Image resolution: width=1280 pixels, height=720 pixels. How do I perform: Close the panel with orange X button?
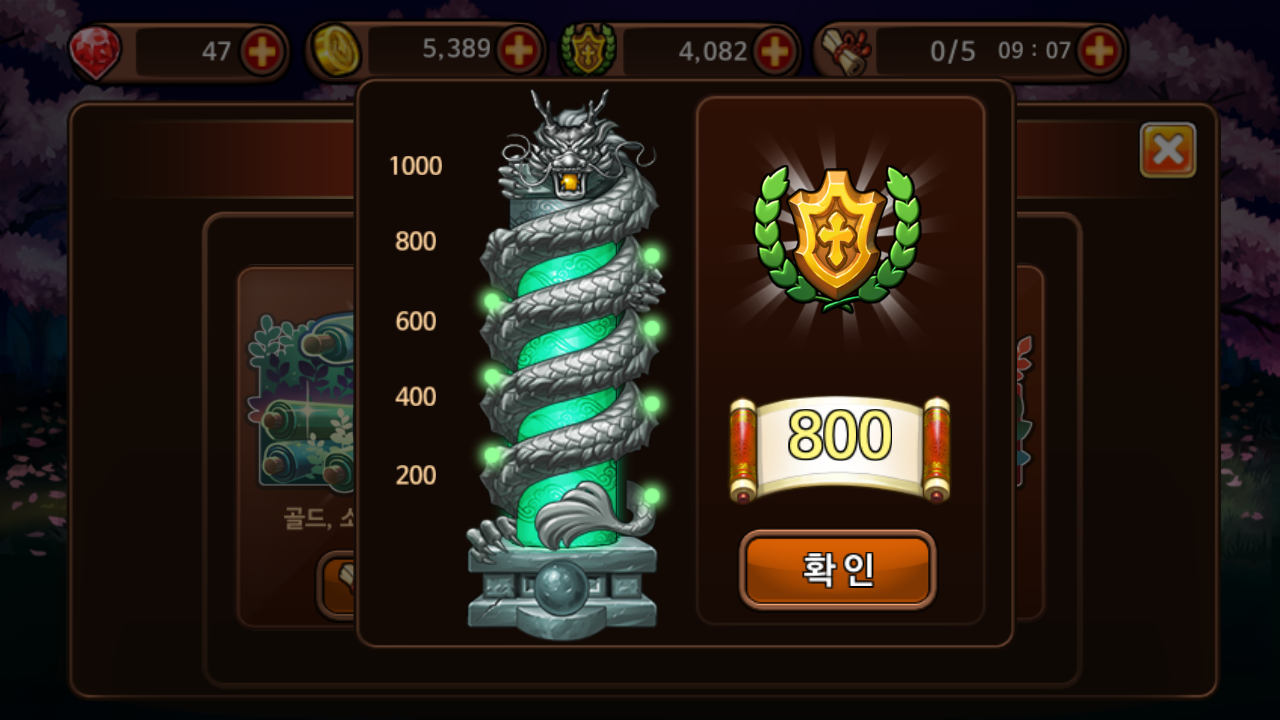(x=1168, y=150)
